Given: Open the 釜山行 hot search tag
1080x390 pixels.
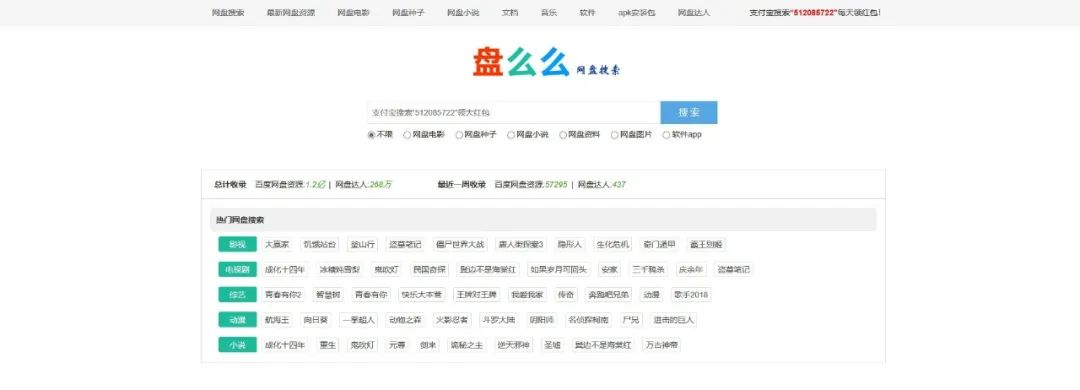Looking at the screenshot, I should [x=362, y=245].
